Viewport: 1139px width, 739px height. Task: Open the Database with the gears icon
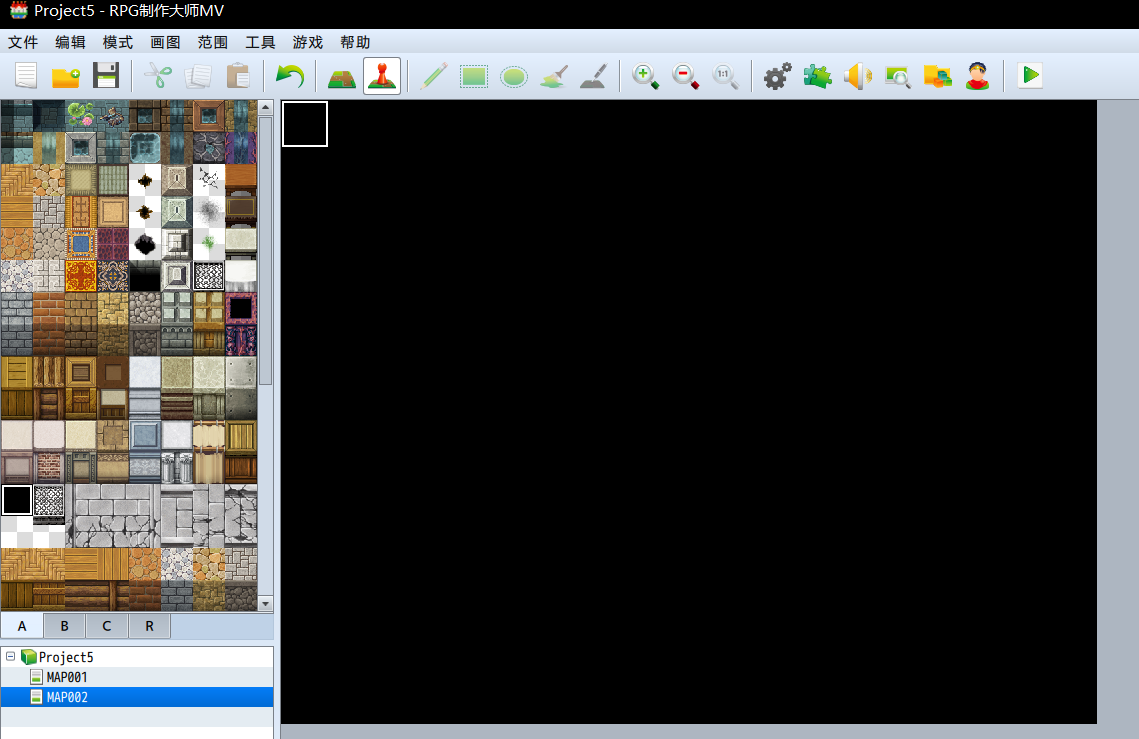click(777, 76)
